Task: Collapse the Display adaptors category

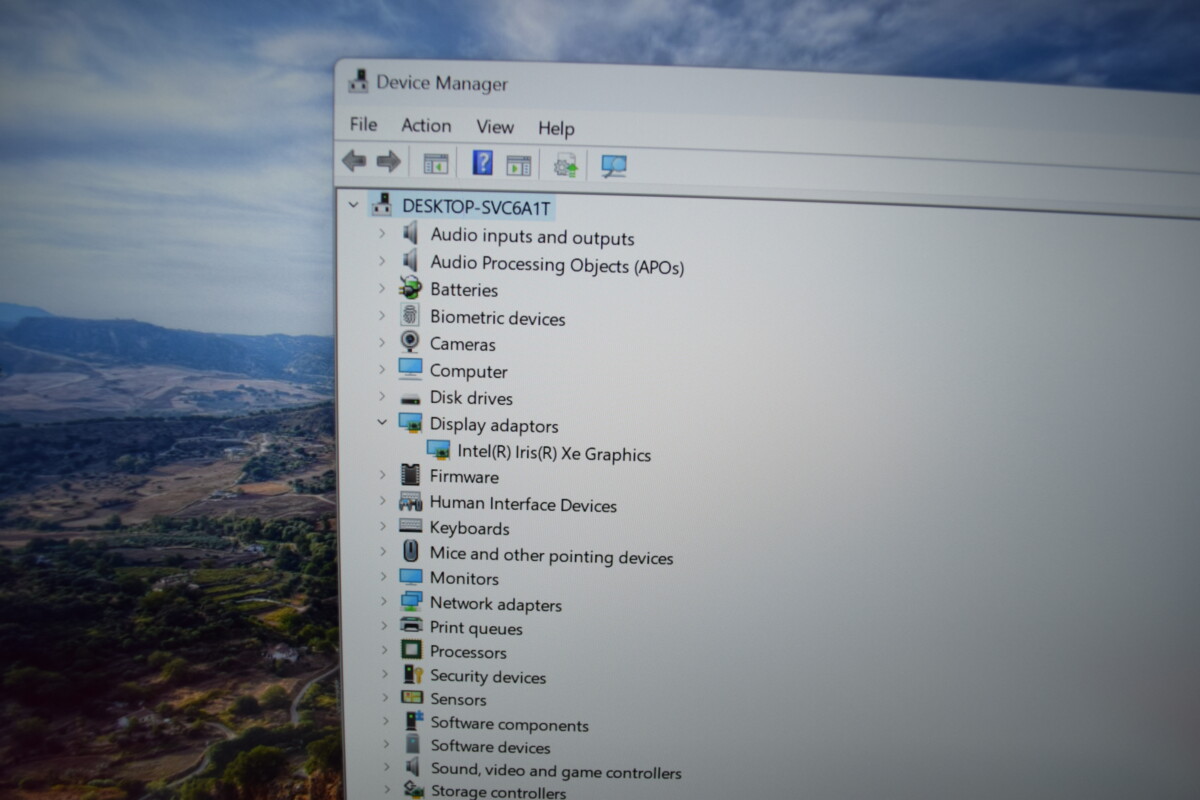Action: [381, 423]
